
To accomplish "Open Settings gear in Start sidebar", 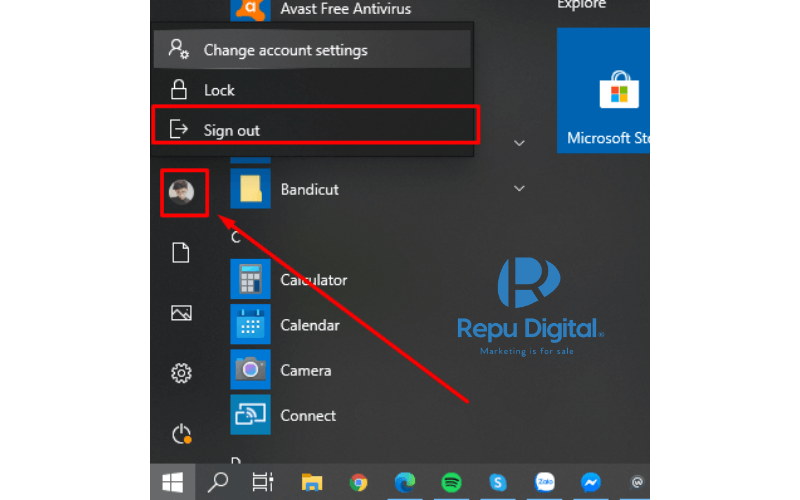I will coord(181,373).
